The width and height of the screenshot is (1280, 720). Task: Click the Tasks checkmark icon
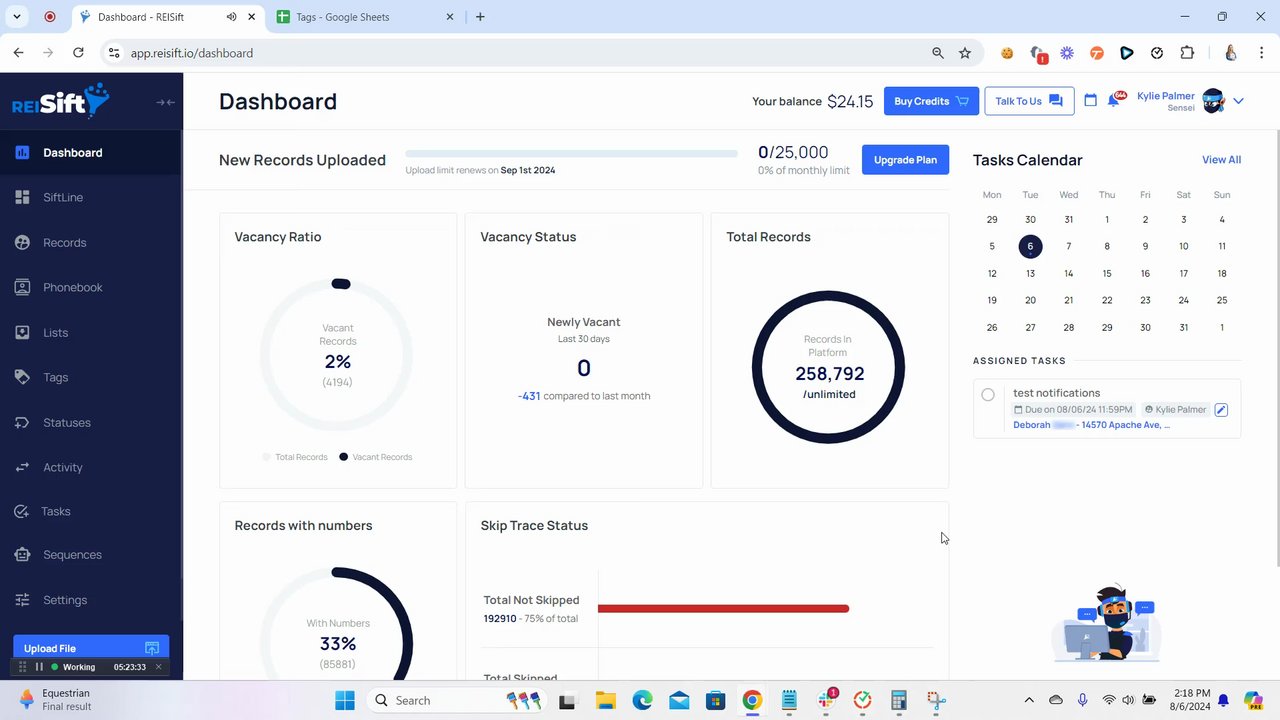[x=22, y=511]
